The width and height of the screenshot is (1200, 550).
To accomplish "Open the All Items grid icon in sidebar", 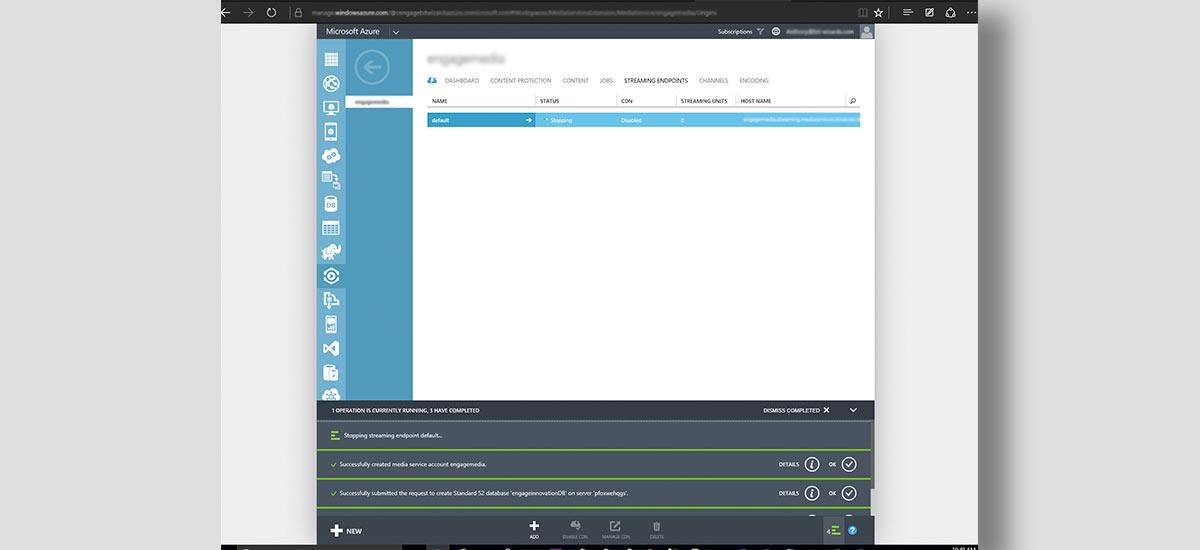I will [x=331, y=60].
